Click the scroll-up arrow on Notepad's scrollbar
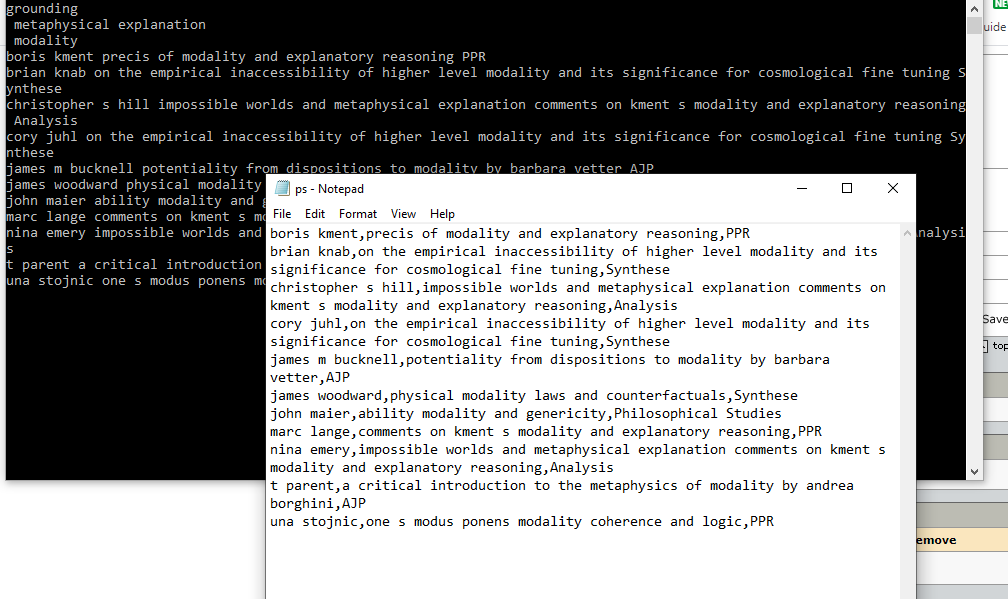The width and height of the screenshot is (1008, 599). tap(907, 233)
